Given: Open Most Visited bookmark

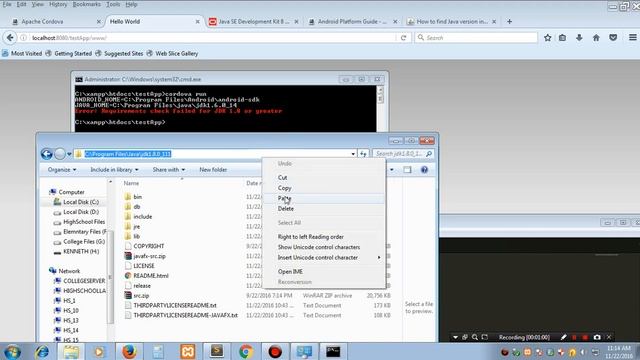Looking at the screenshot, I should 22,53.
